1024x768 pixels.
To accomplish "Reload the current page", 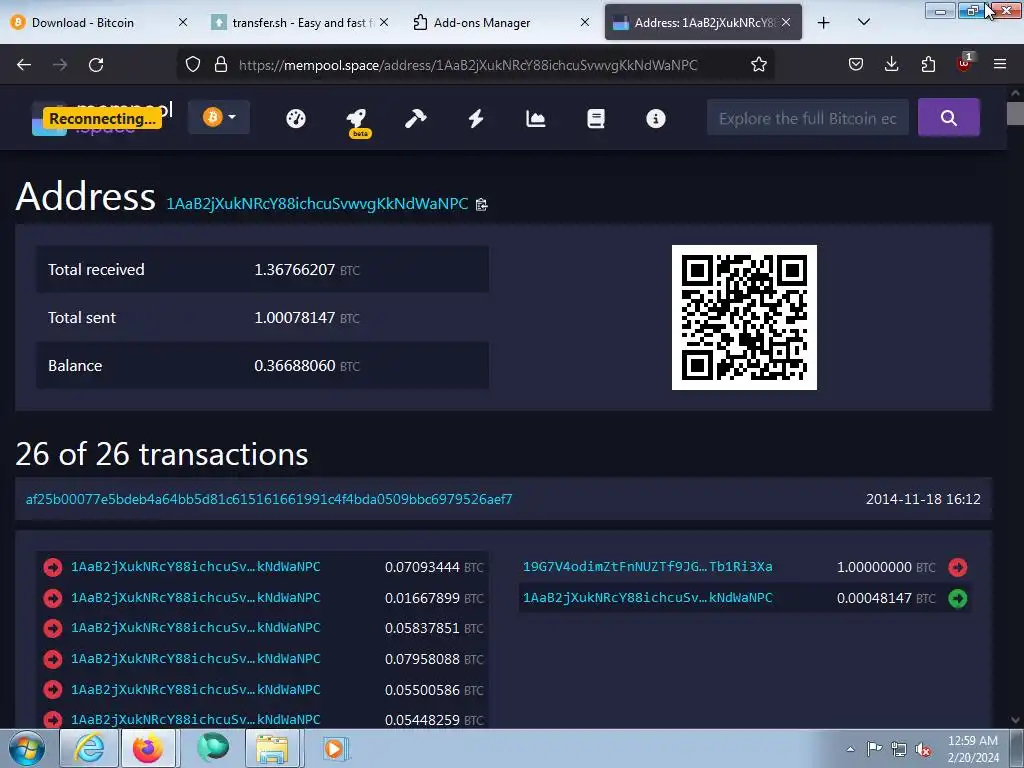I will [96, 65].
